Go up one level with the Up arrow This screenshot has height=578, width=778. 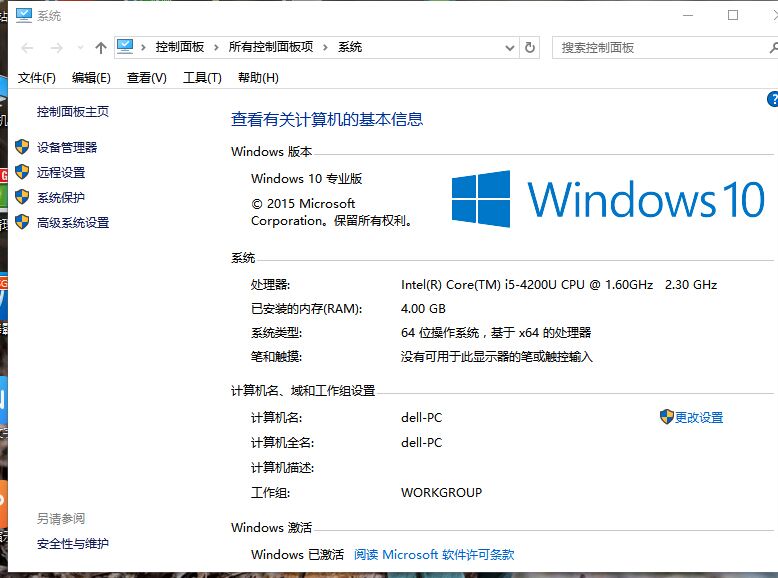tap(101, 48)
